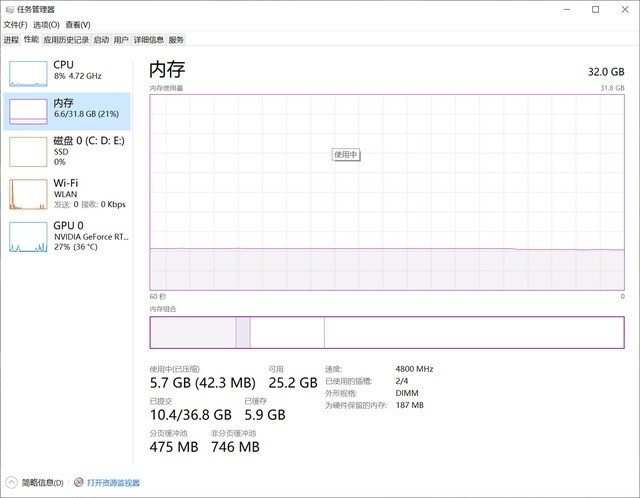Select the 内存 memory graph thumbnail

(28, 111)
